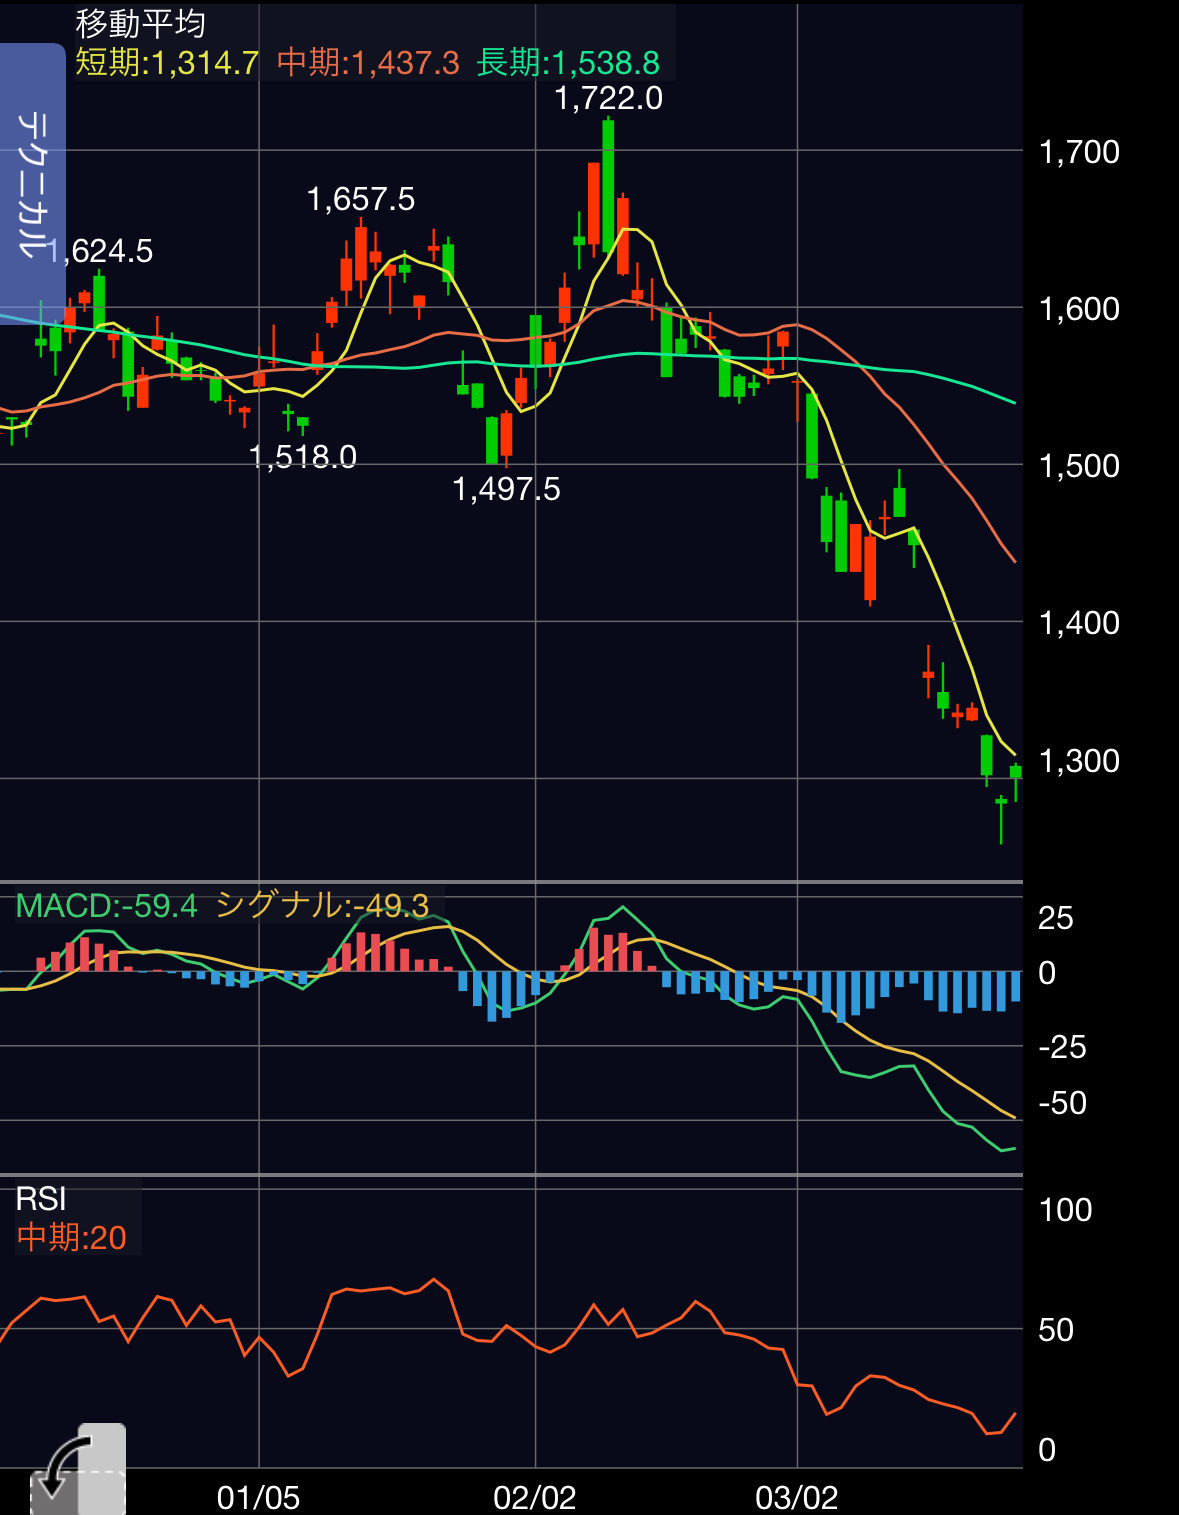
Task: Tap the 1,497.5 low price label
Action: click(506, 489)
